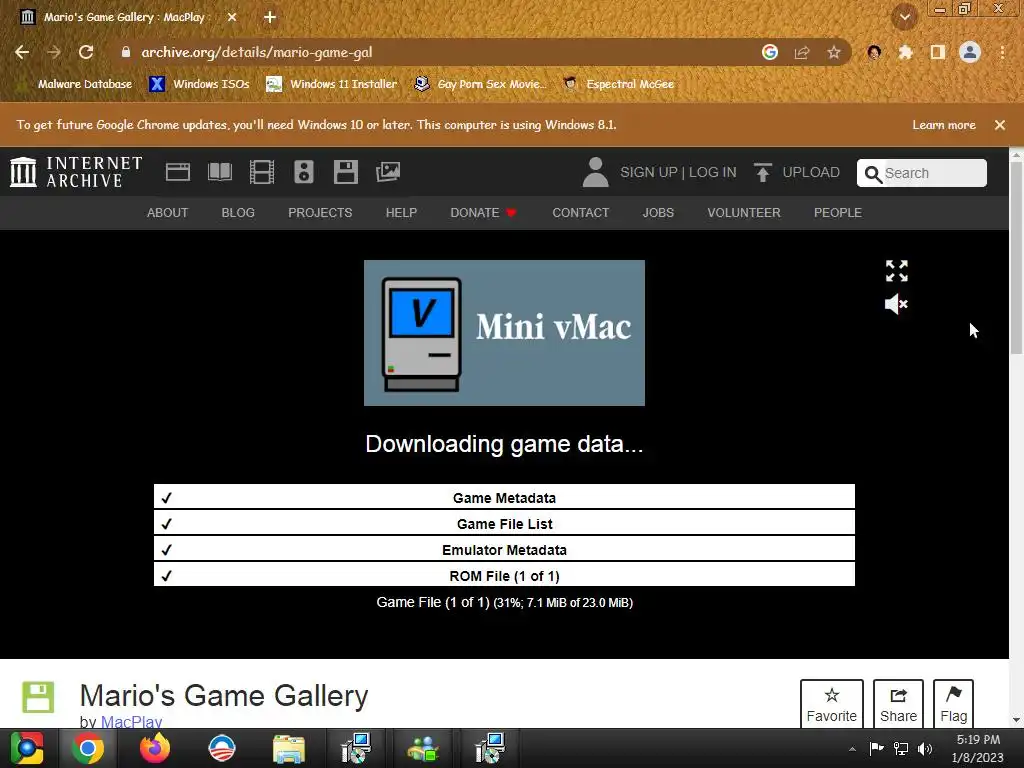
Task: Open the Chrome profile avatar
Action: click(x=970, y=52)
